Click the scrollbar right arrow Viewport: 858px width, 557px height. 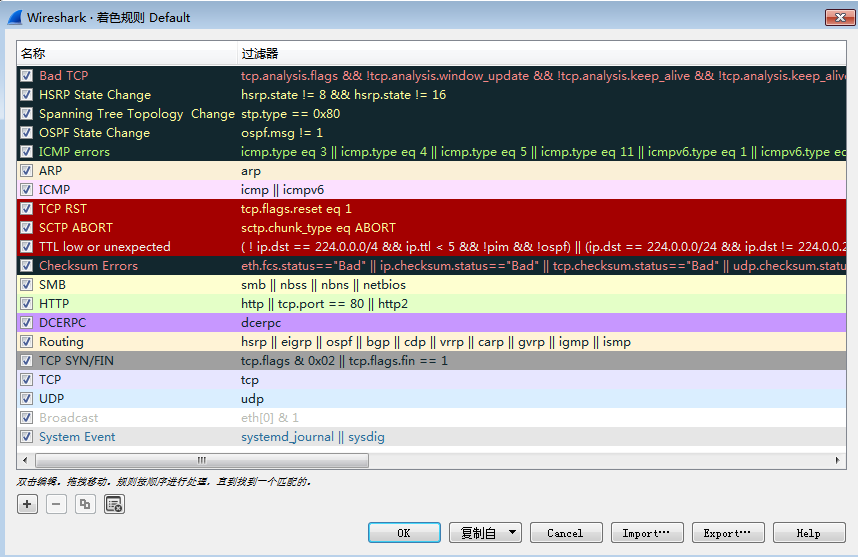pos(837,460)
